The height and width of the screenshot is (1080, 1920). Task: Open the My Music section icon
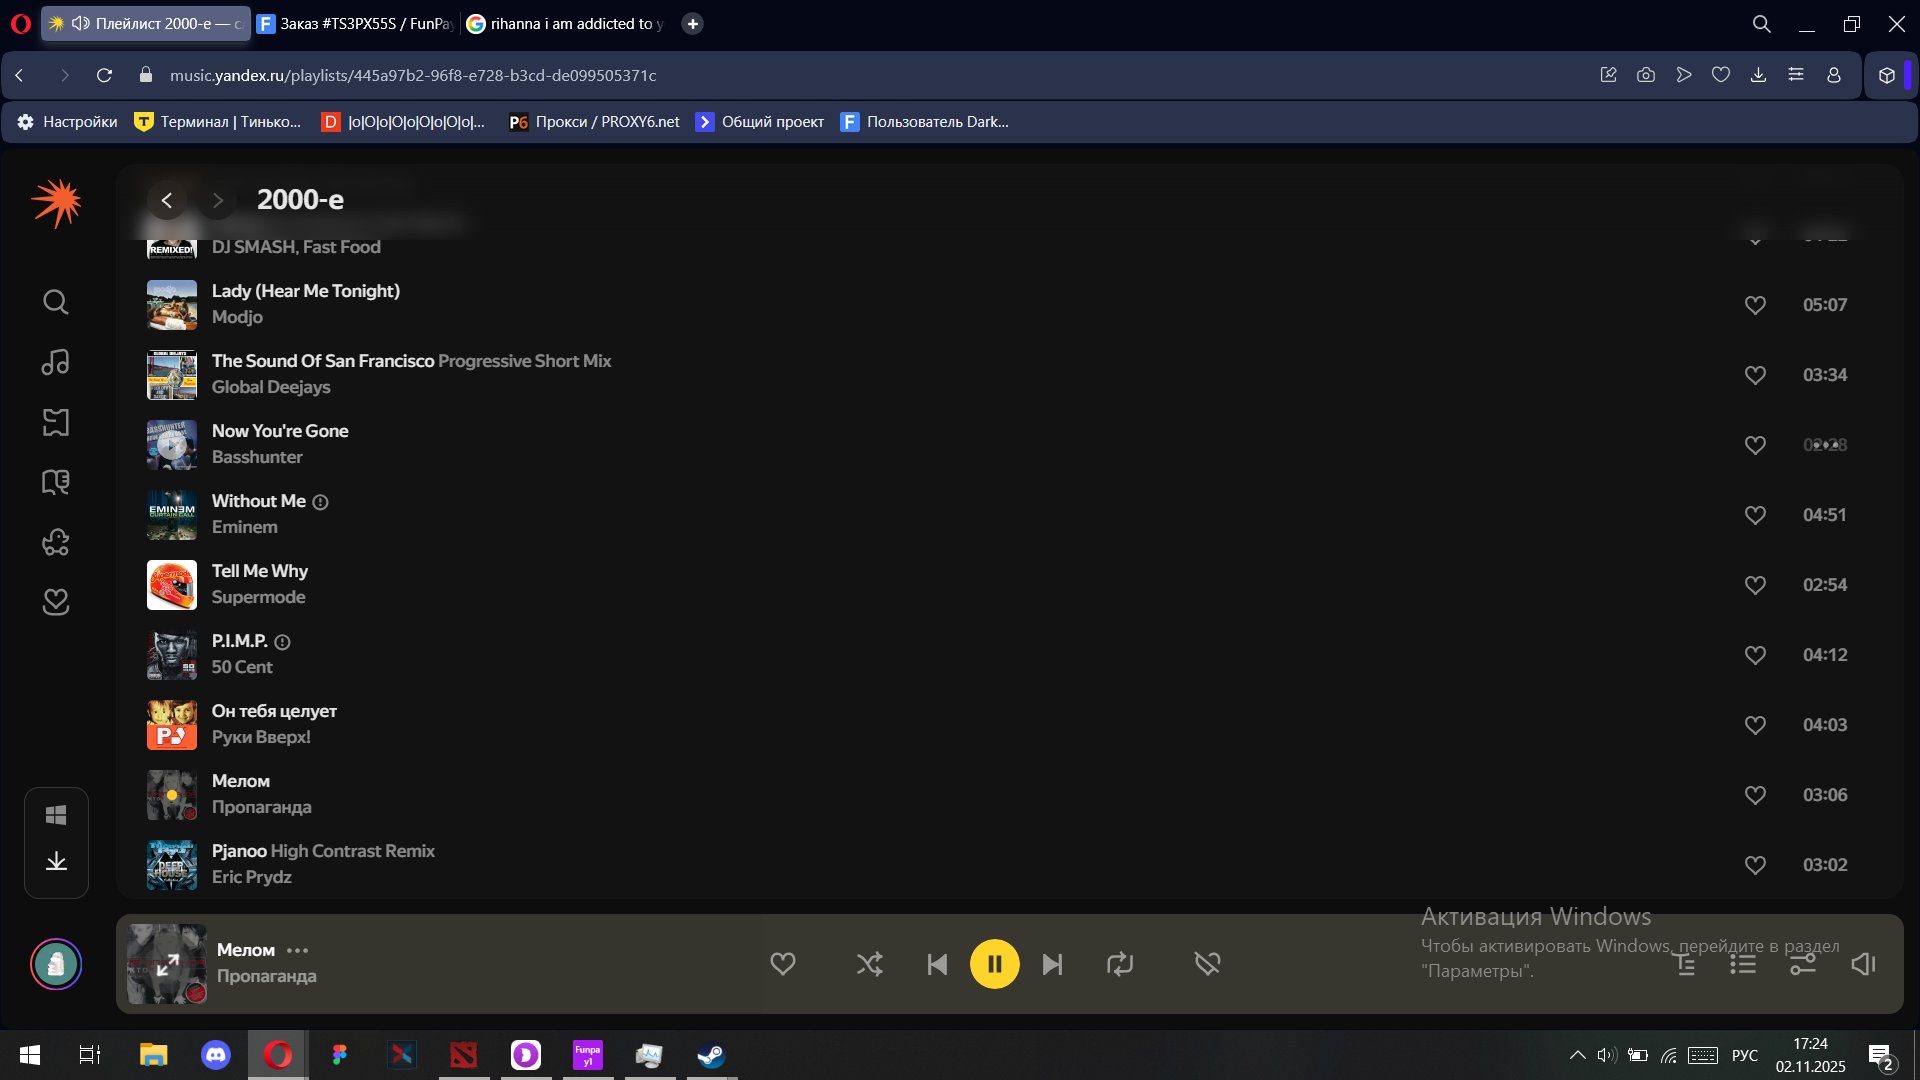click(x=55, y=362)
